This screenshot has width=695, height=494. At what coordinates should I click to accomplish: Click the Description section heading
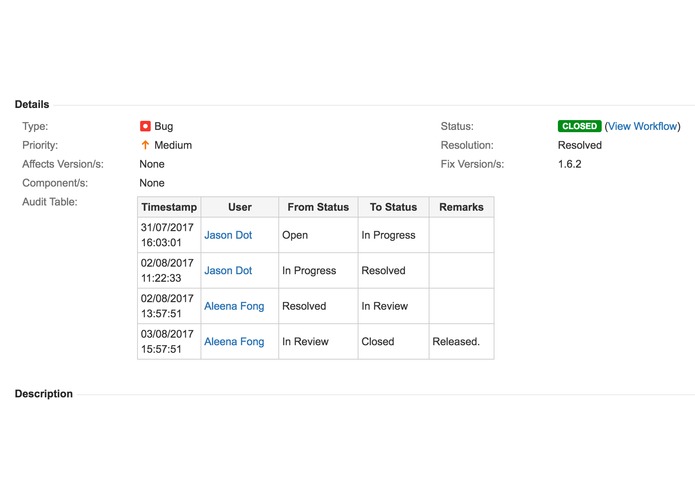click(43, 394)
